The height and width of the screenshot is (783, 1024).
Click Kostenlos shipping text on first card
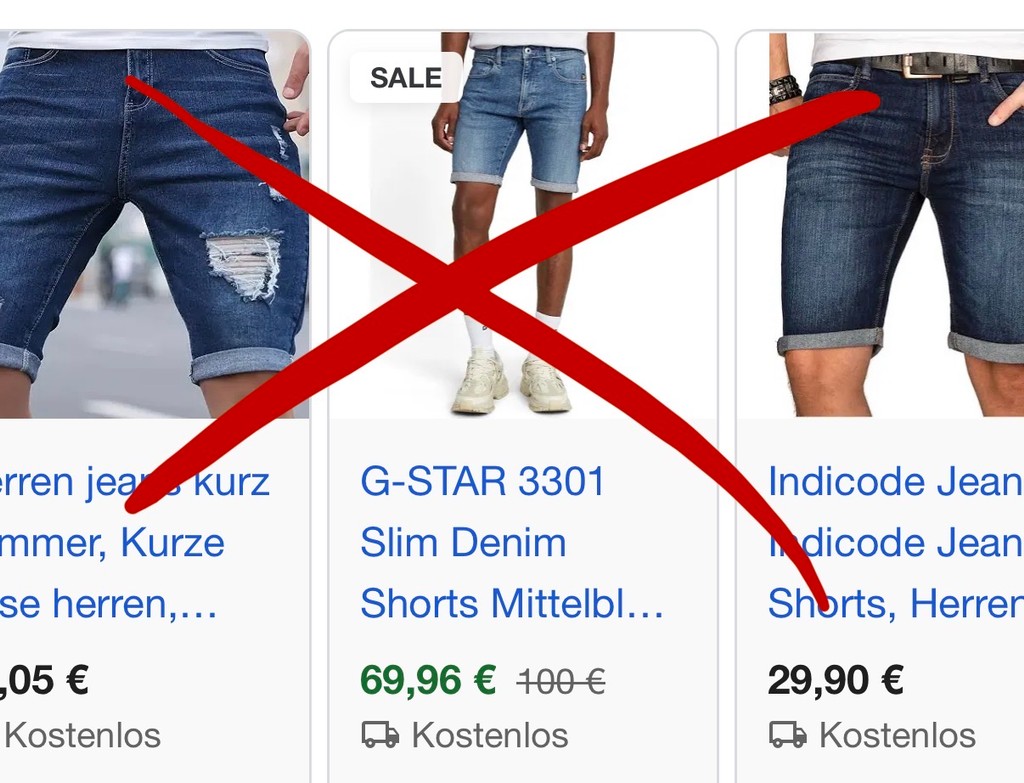[x=82, y=735]
